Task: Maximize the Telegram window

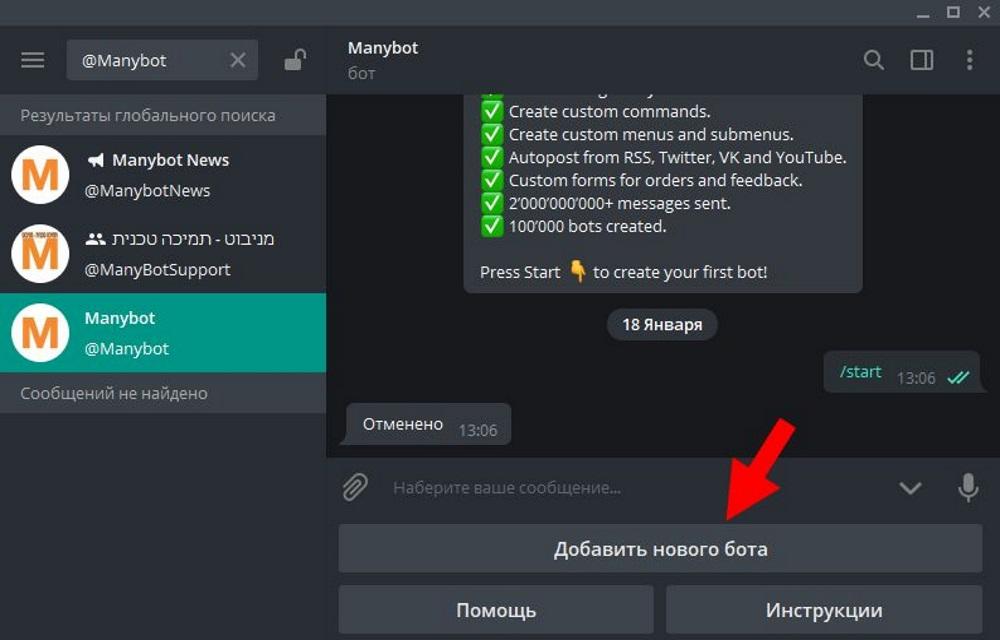Action: pyautogui.click(x=953, y=12)
